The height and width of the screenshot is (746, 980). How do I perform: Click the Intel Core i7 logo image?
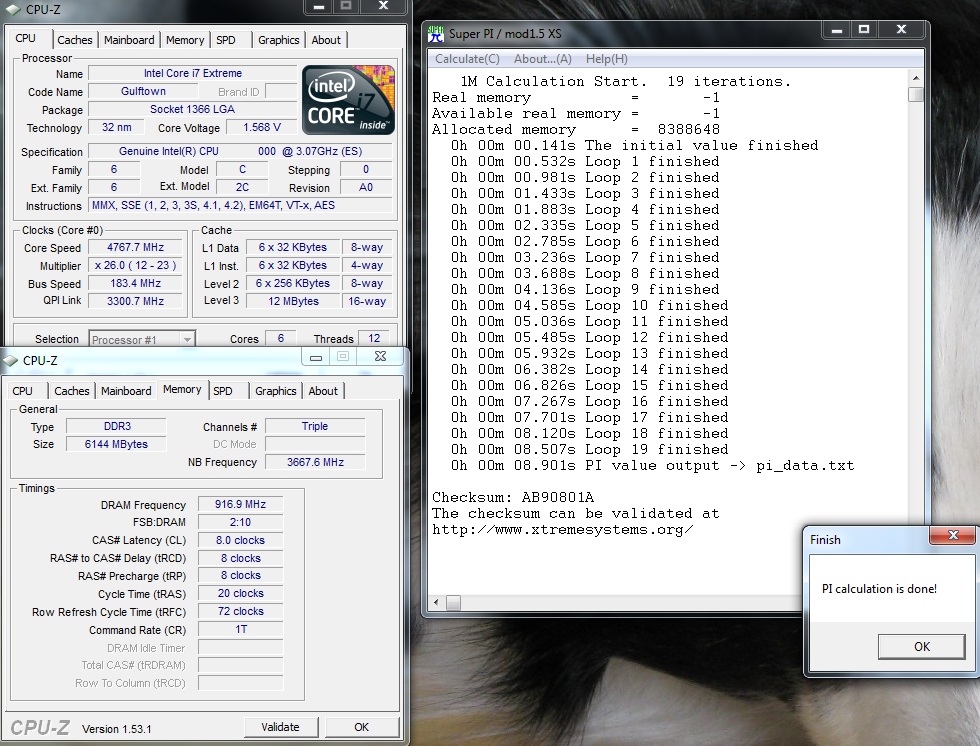349,100
